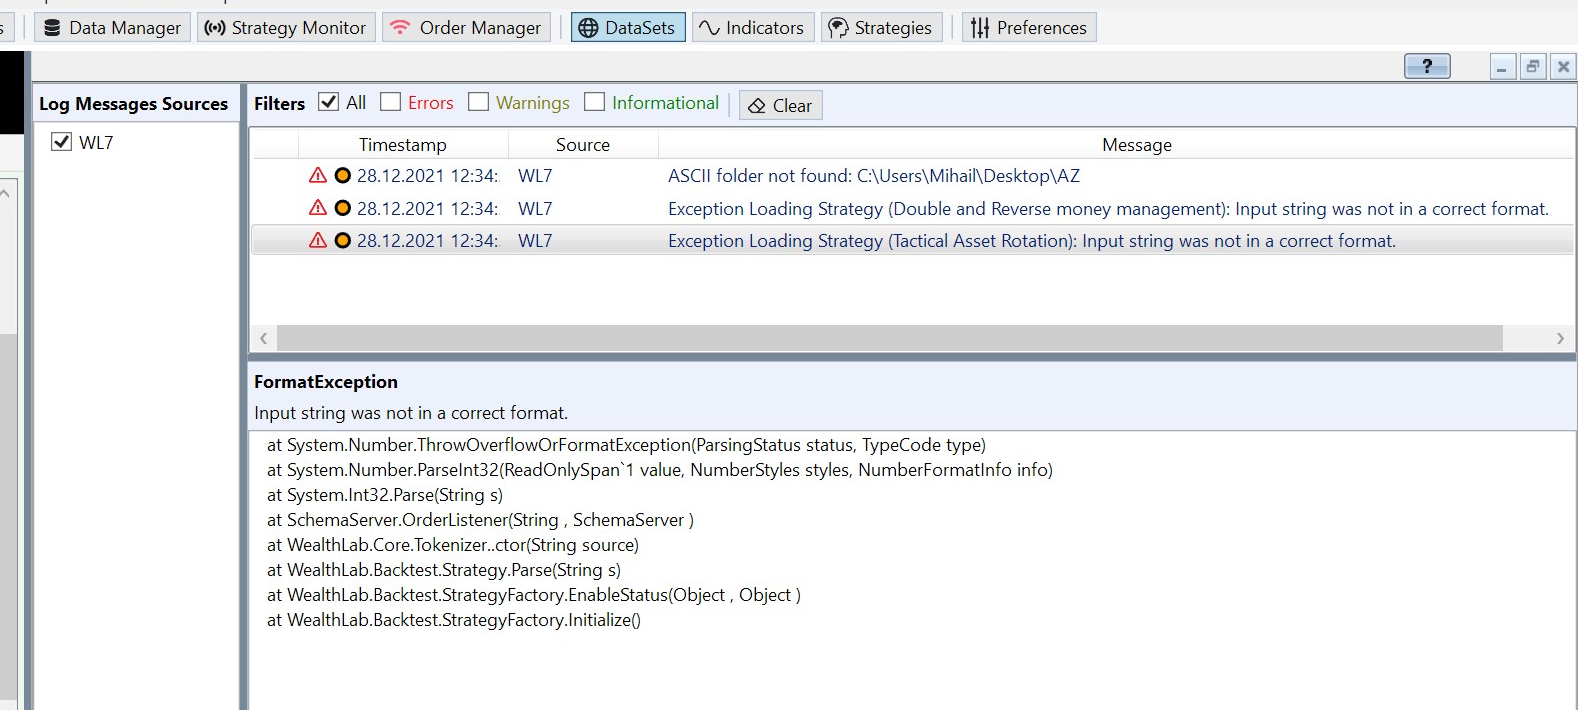Open Order Manager via its wifi icon

pyautogui.click(x=400, y=28)
